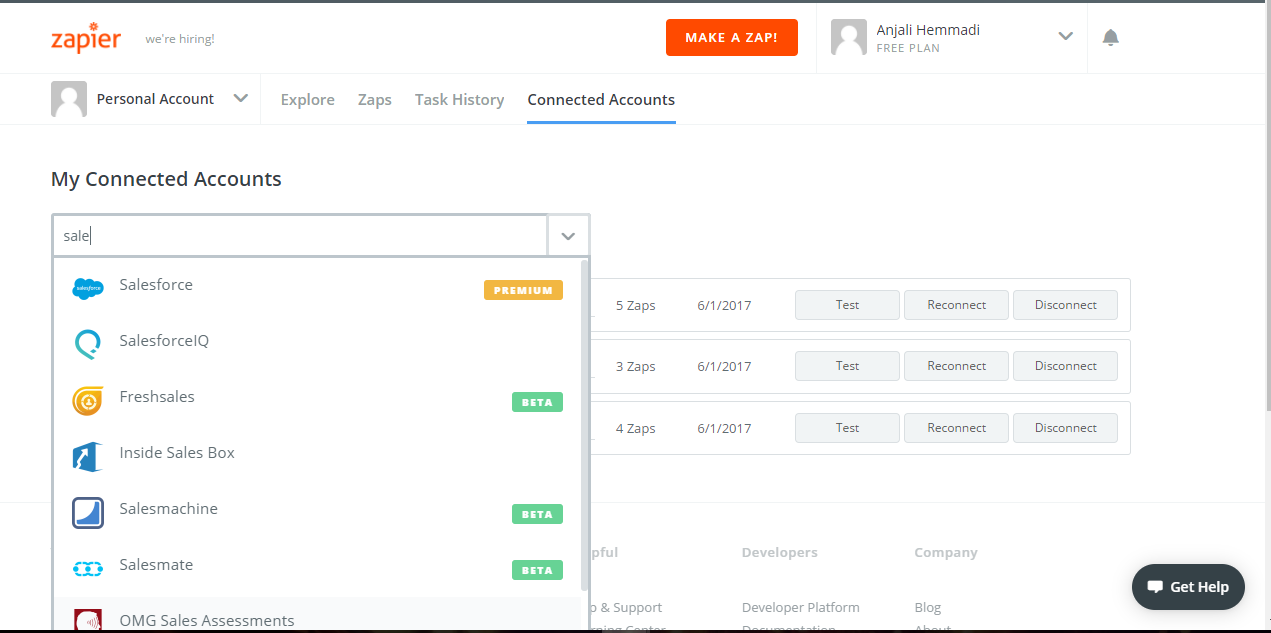This screenshot has height=633, width=1271.
Task: Go to the Explore tab
Action: pos(308,99)
